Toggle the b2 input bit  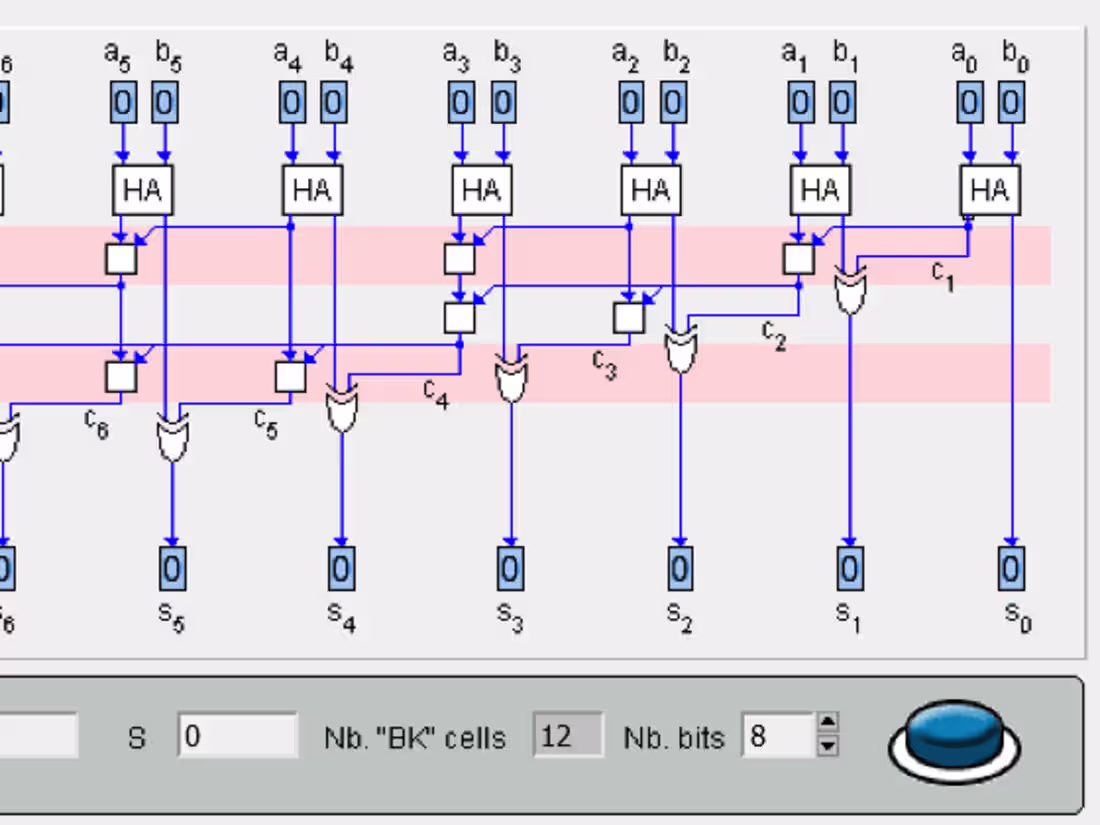(673, 102)
